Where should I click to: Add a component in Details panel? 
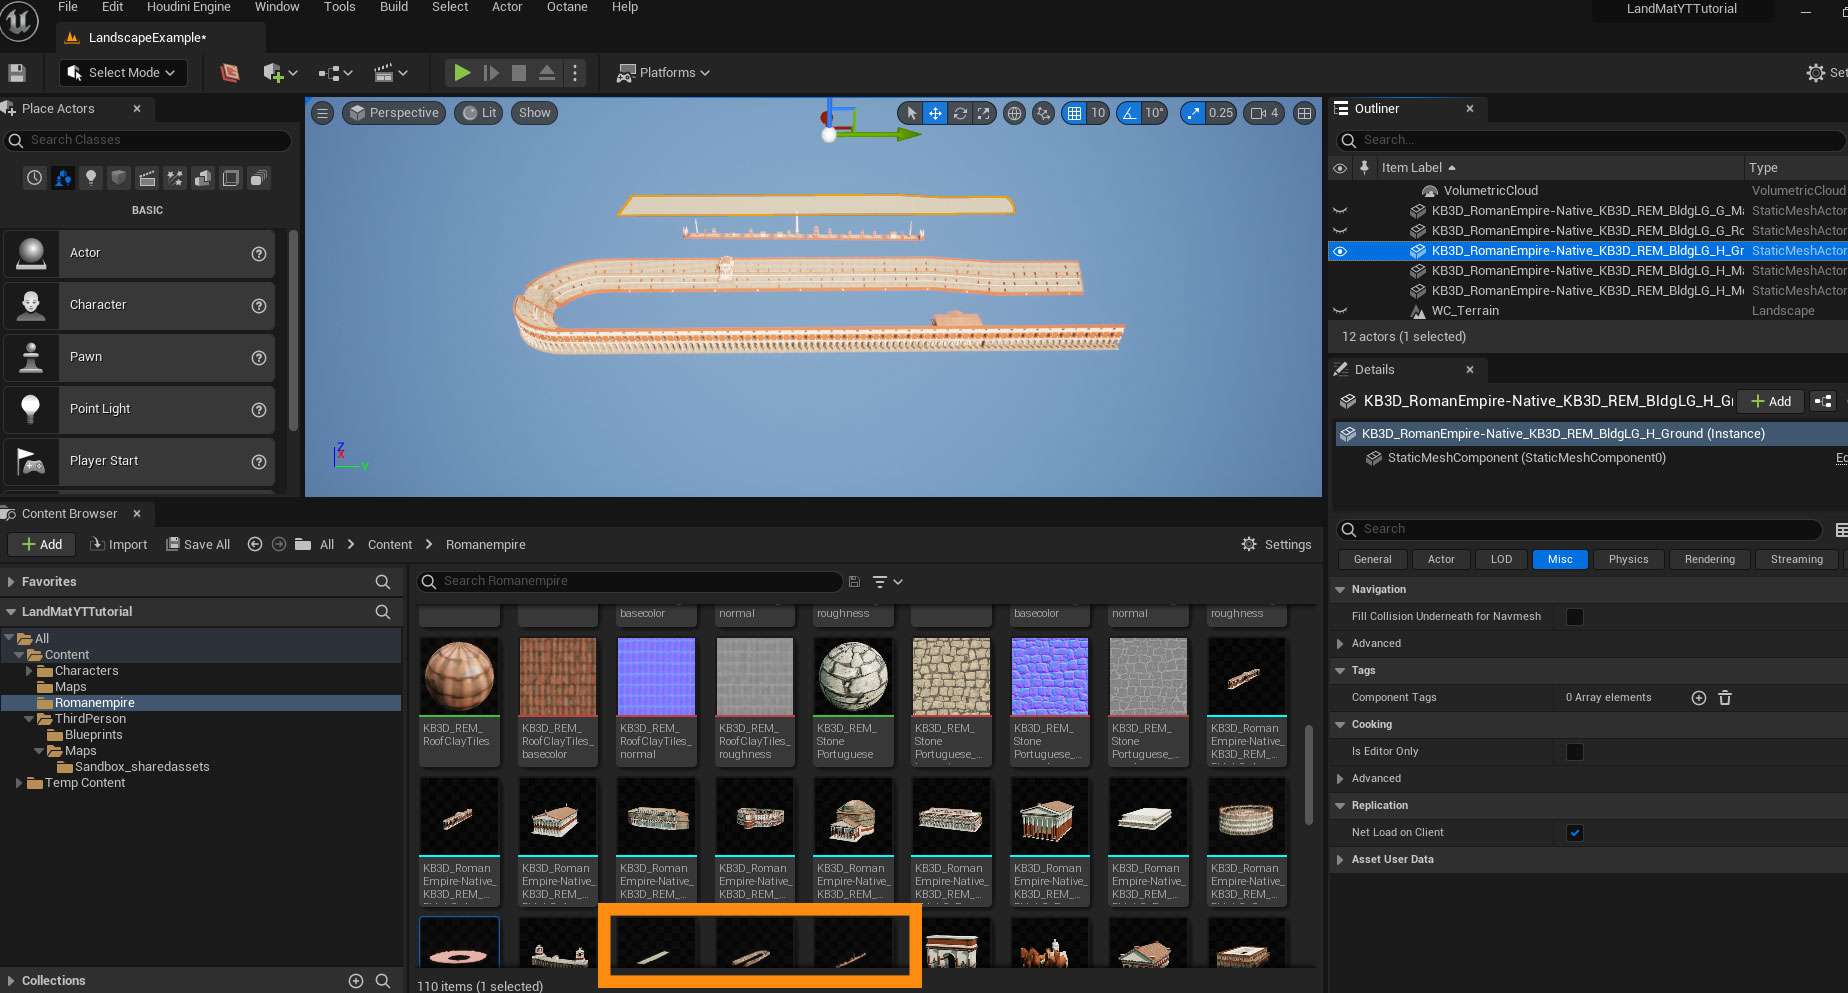[1771, 401]
